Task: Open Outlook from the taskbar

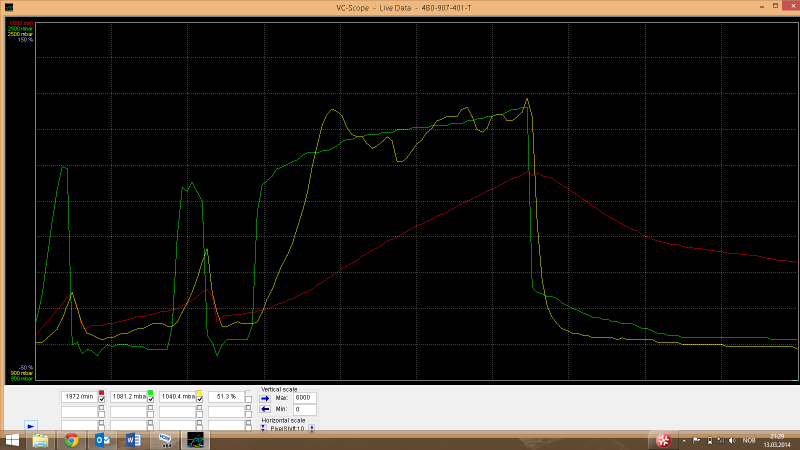Action: 102,440
